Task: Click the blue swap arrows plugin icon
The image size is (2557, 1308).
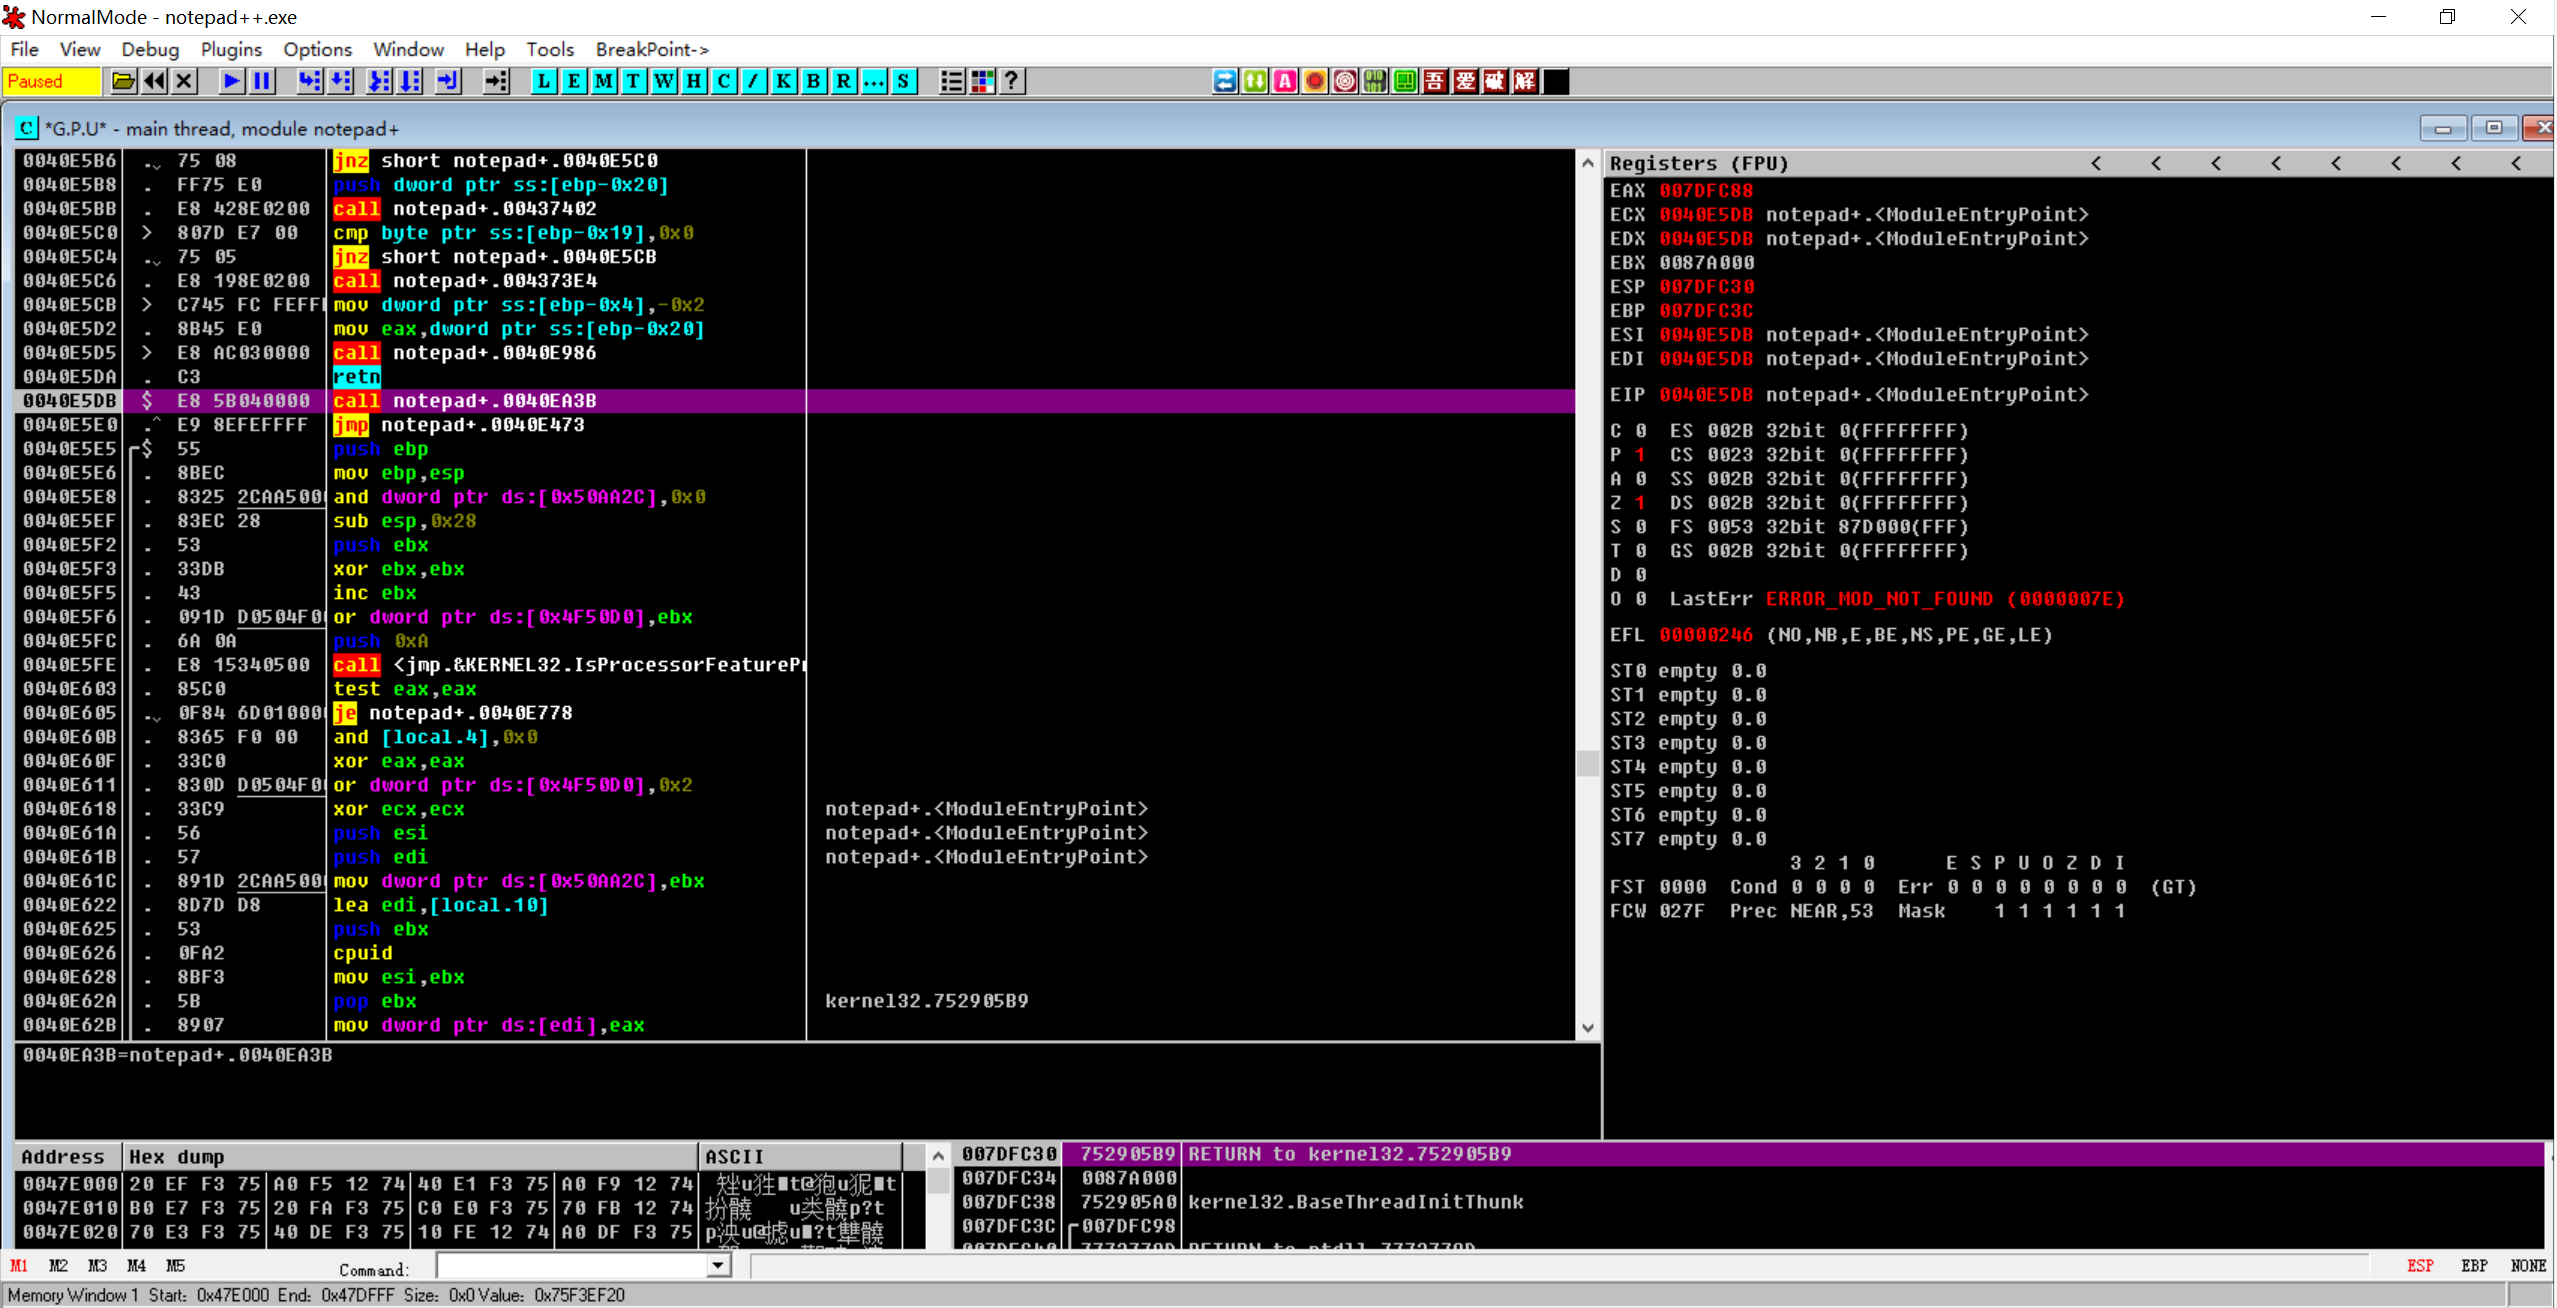Action: point(1225,81)
